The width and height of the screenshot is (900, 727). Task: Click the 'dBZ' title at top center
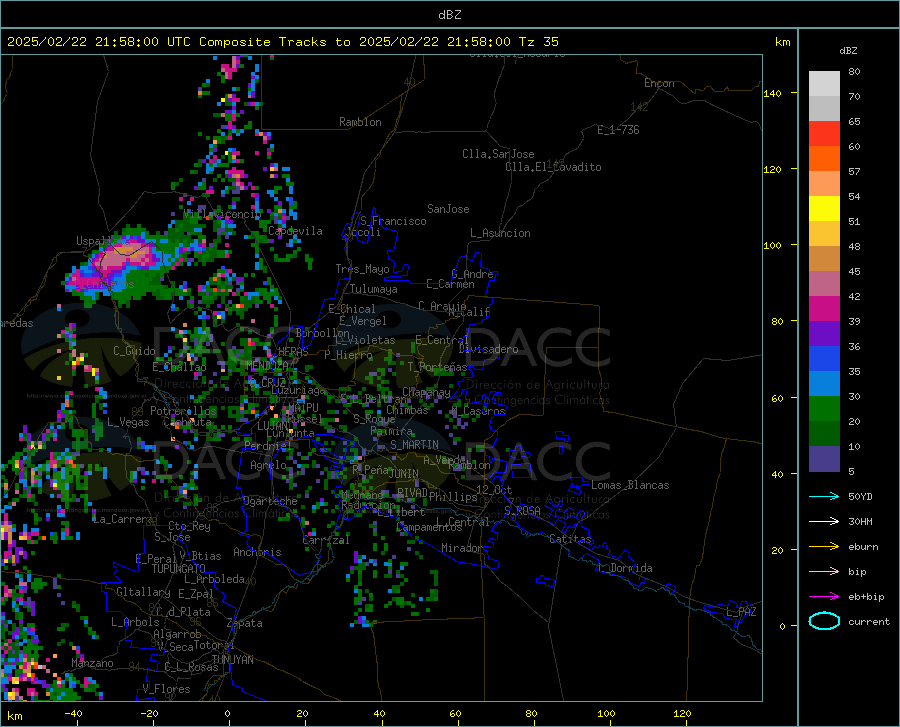click(x=449, y=15)
